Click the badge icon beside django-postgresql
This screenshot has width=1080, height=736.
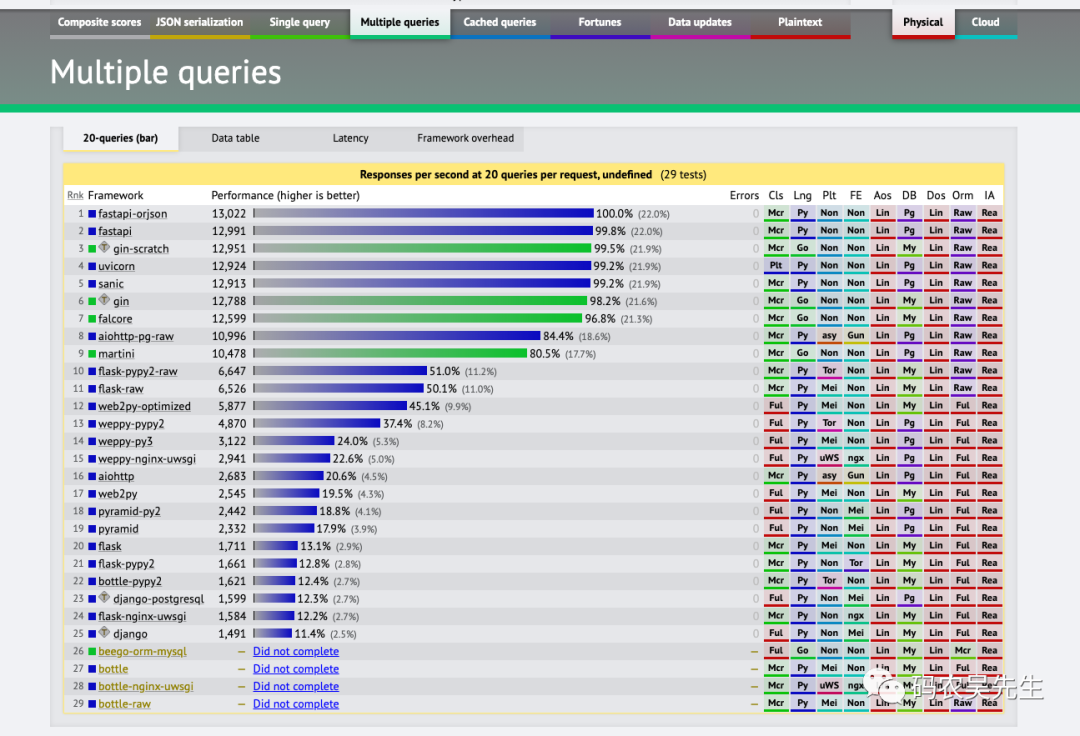(104, 597)
